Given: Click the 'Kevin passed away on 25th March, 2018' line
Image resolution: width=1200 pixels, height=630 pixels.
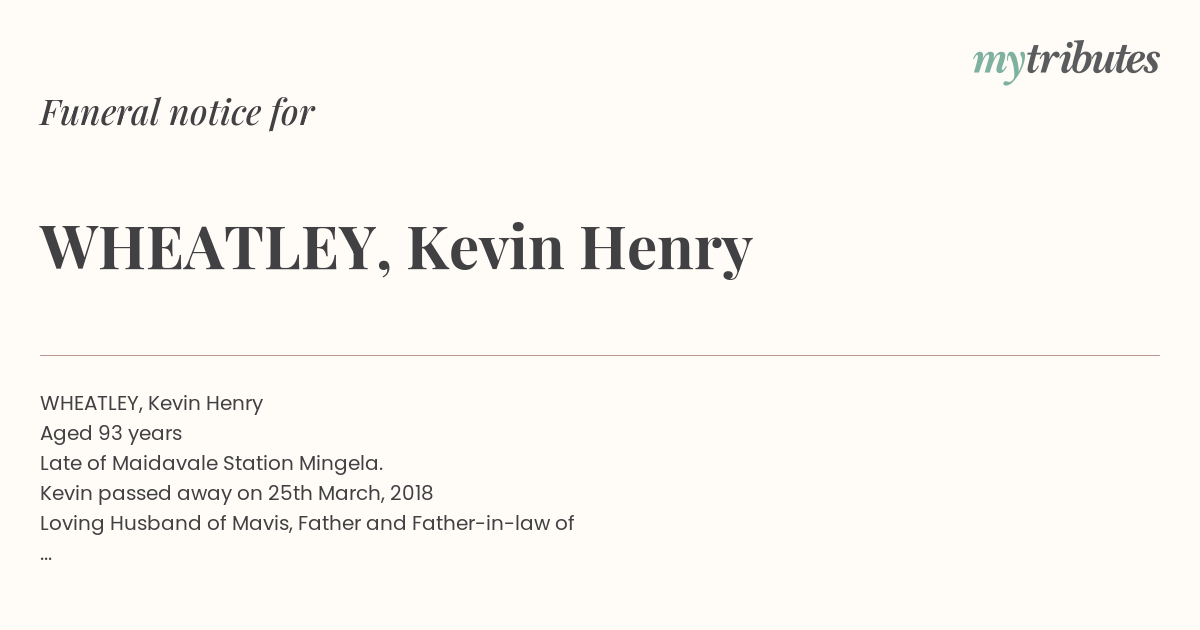Looking at the screenshot, I should tap(236, 493).
